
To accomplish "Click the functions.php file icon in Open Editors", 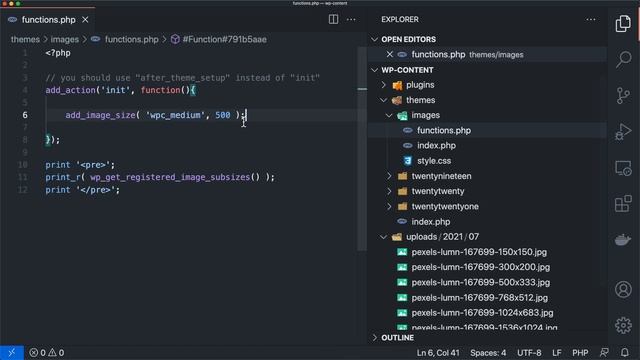I will 402,54.
